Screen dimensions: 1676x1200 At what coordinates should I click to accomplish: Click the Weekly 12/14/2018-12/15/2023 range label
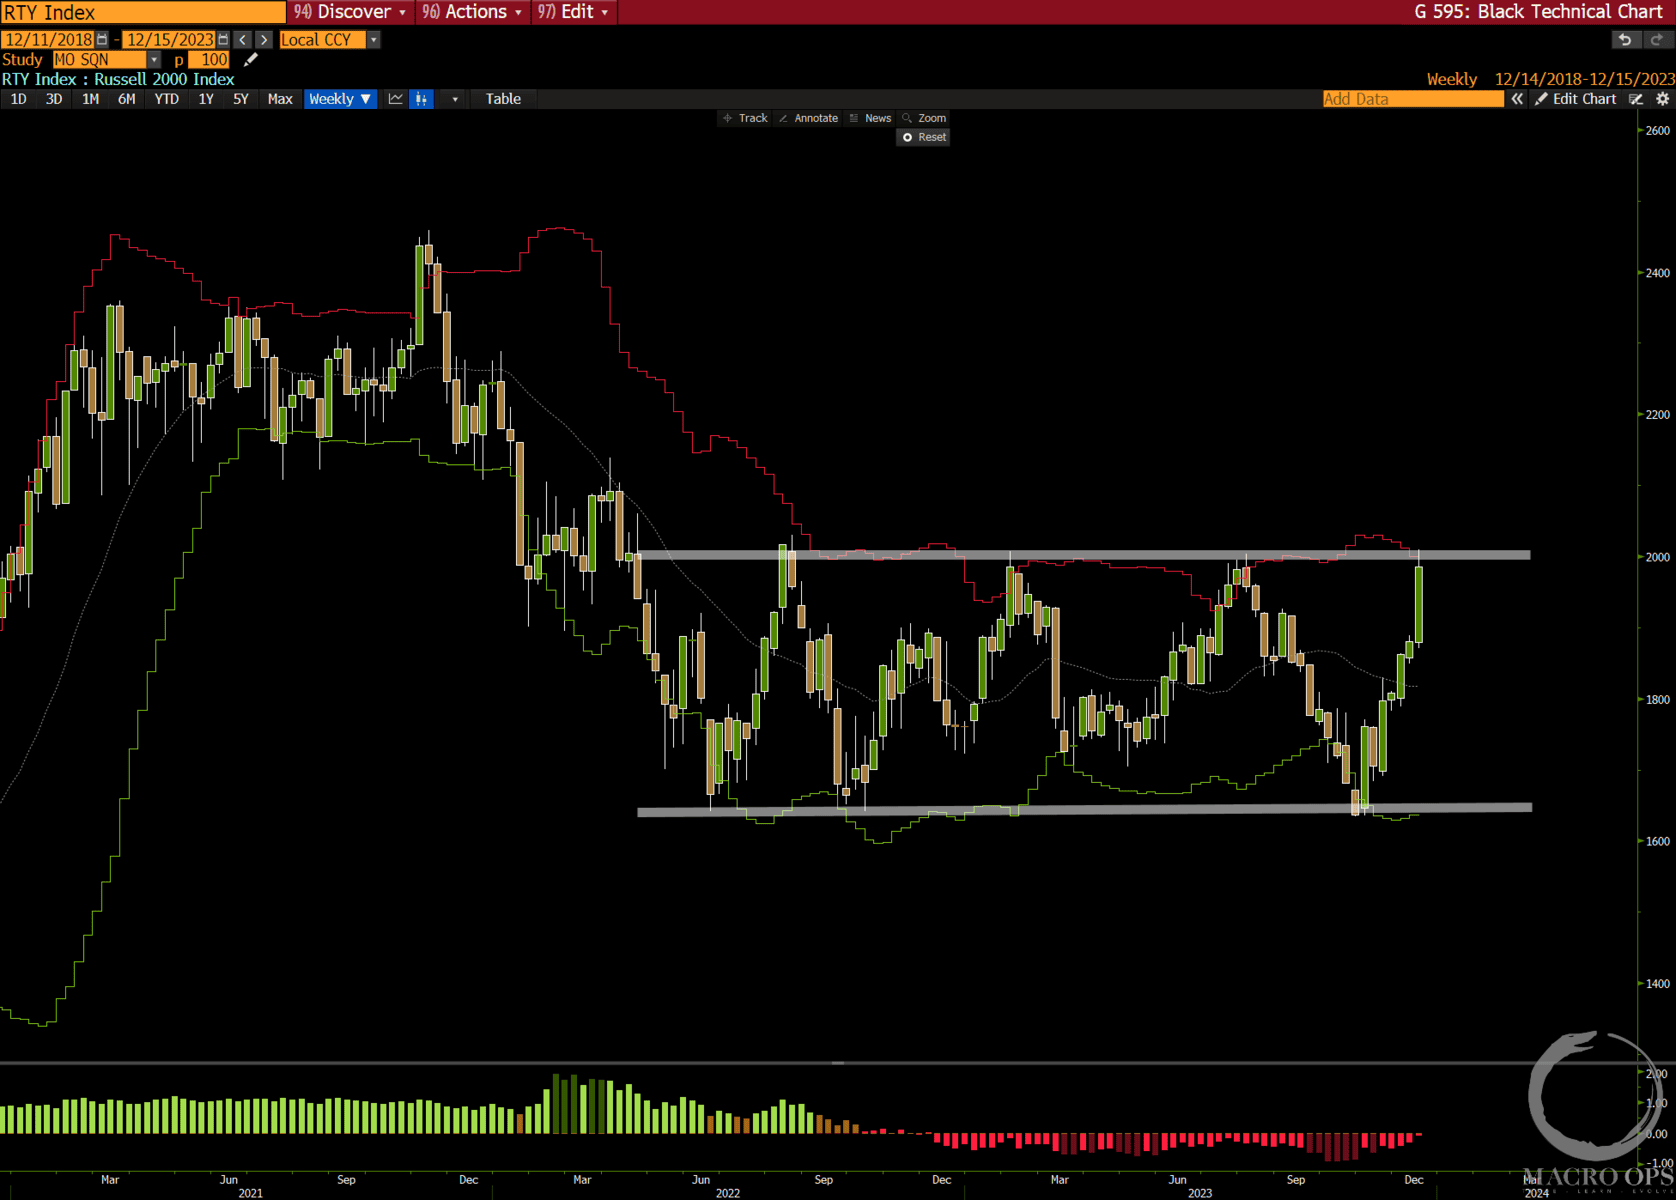(1550, 79)
